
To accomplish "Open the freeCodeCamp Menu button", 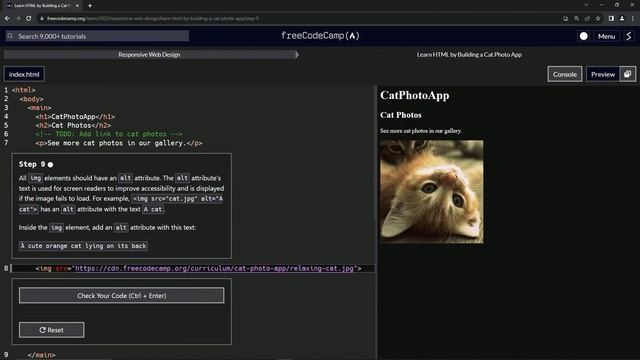I will click(607, 36).
